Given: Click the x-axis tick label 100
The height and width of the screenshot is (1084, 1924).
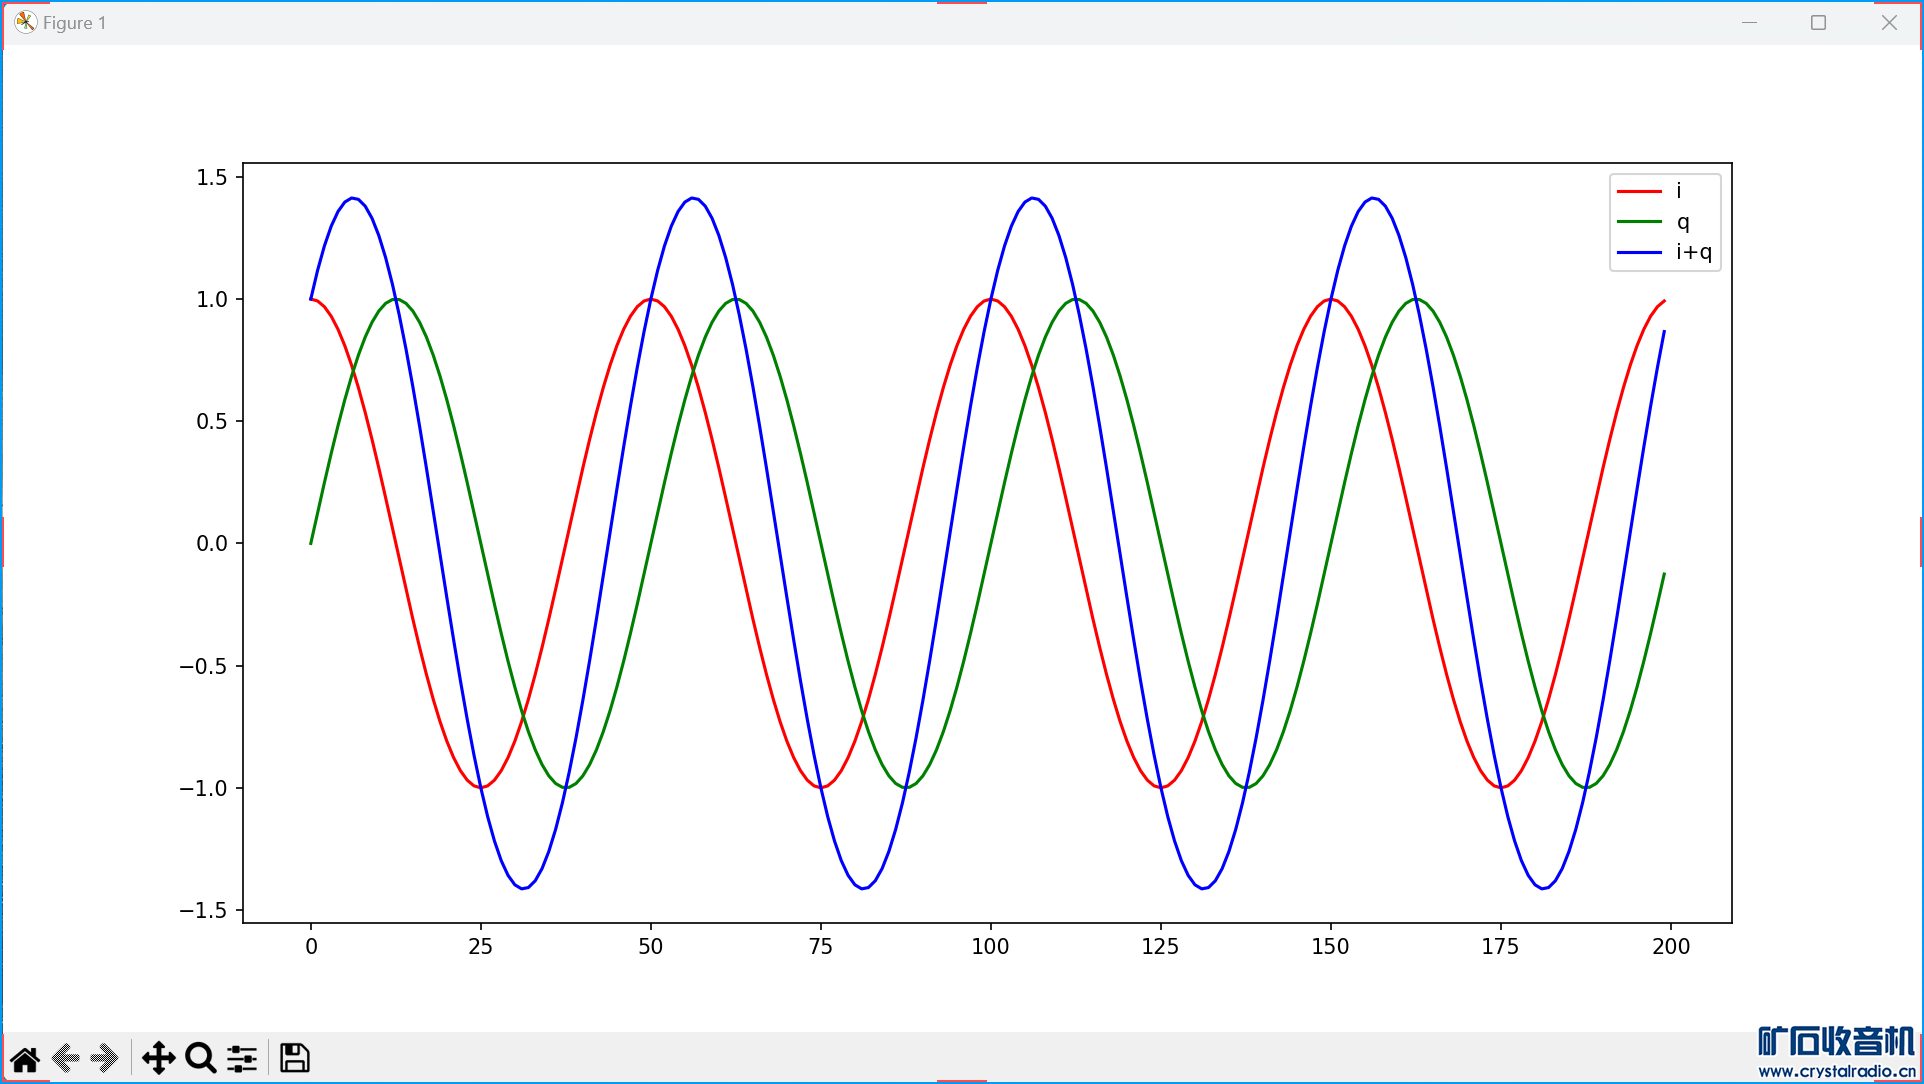Looking at the screenshot, I should (x=990, y=946).
